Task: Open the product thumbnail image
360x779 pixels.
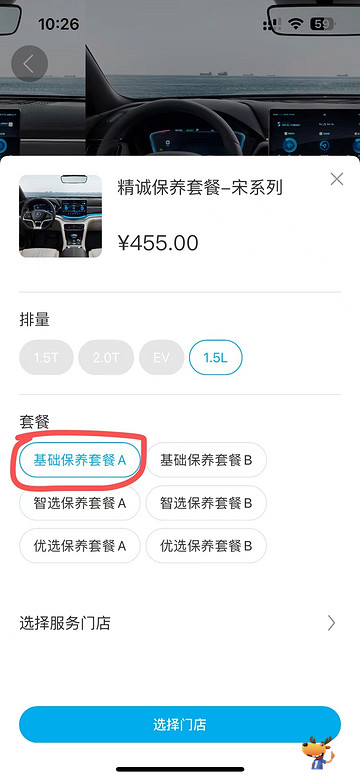Action: click(x=61, y=216)
